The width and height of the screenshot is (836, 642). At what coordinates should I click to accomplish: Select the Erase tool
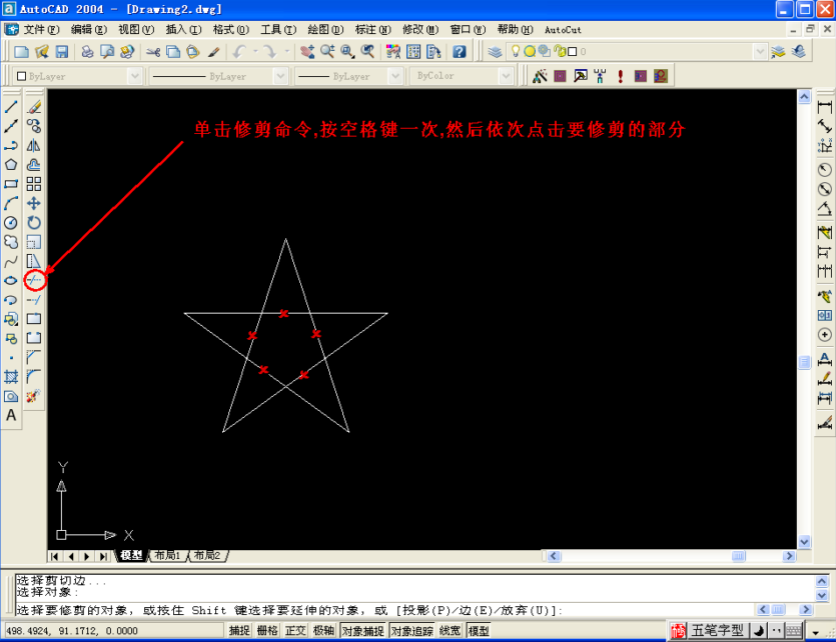click(x=34, y=107)
